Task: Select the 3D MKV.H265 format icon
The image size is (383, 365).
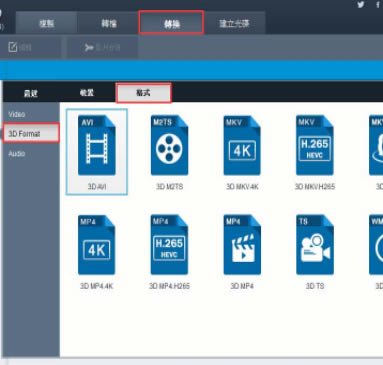Action: pos(315,145)
